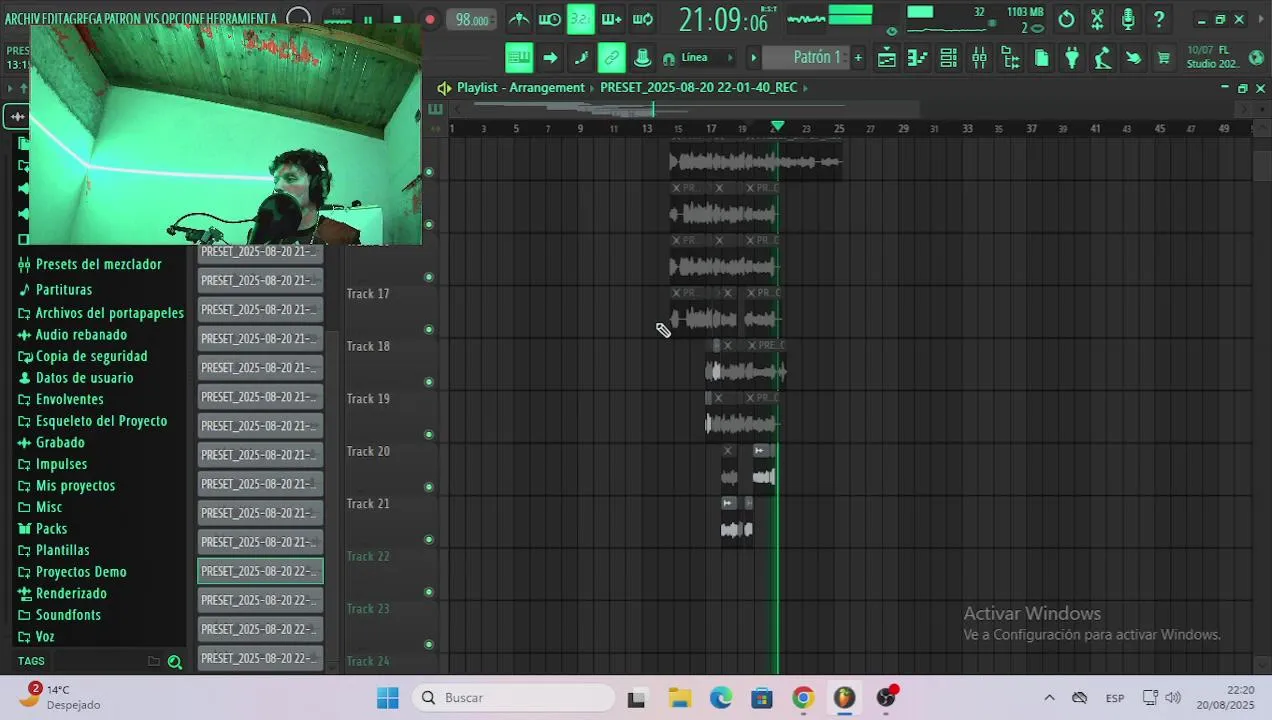Open the Channel rack view icon

point(948,58)
